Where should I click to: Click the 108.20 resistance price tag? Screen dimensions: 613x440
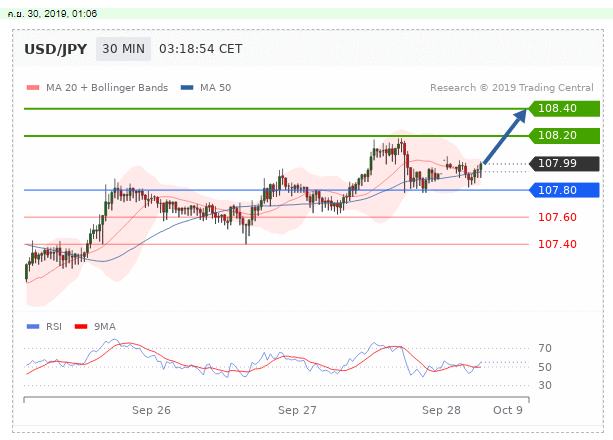pos(564,135)
